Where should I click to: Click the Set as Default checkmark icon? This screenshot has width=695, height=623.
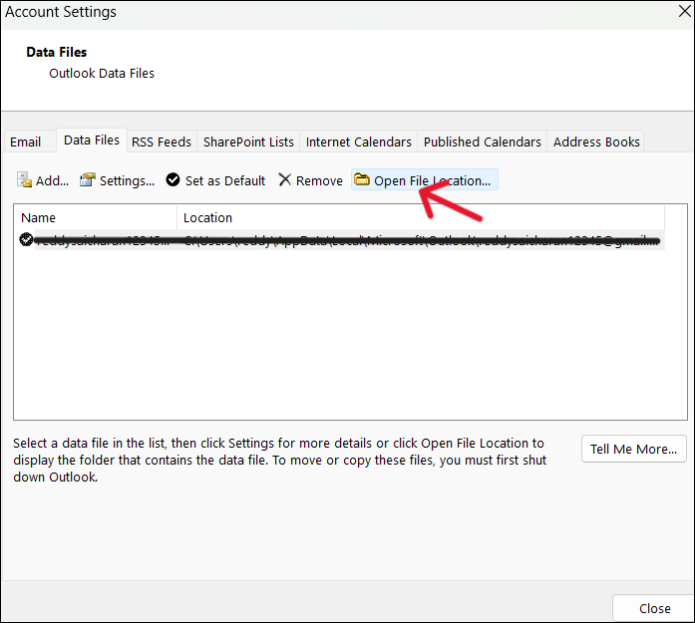click(173, 180)
